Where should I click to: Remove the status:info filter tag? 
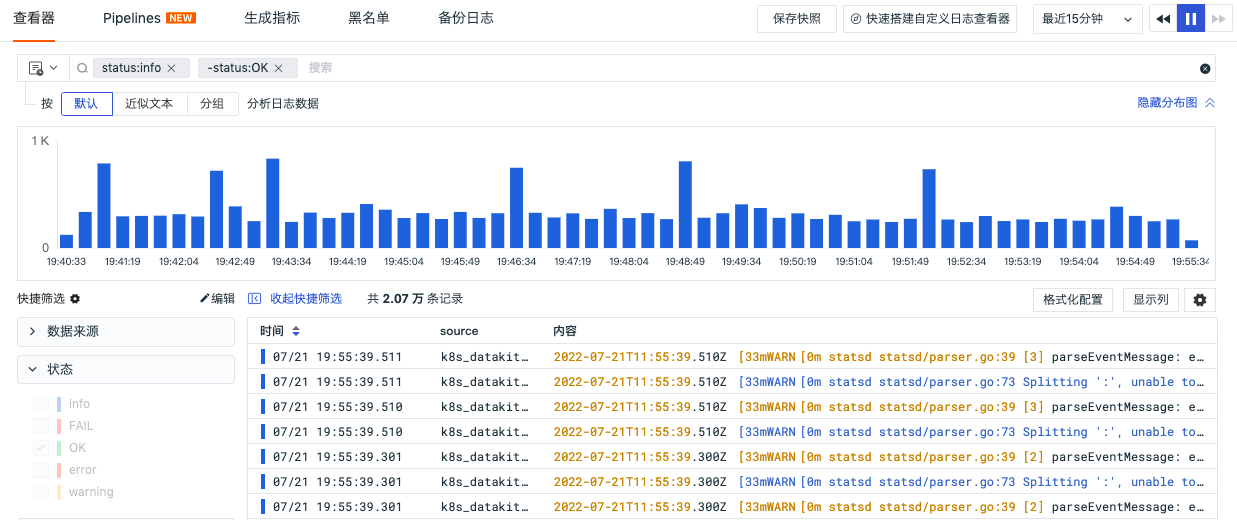point(171,68)
